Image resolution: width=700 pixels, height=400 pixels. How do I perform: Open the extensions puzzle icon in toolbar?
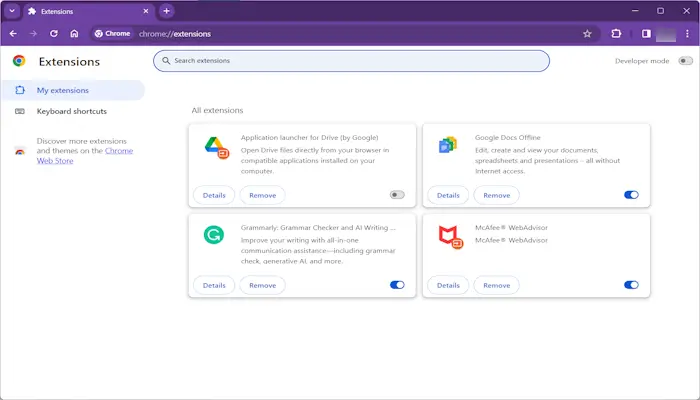616,33
